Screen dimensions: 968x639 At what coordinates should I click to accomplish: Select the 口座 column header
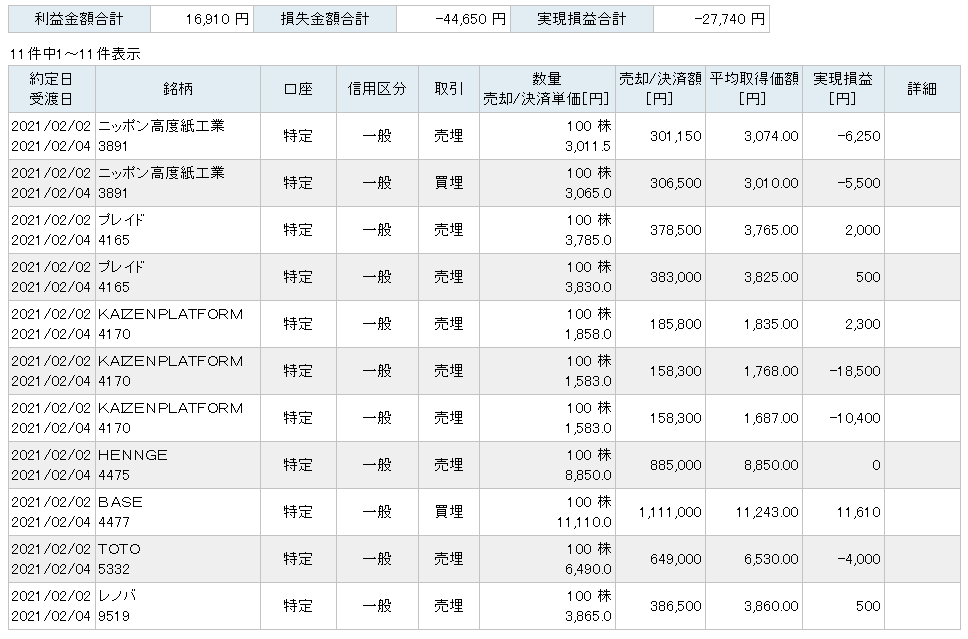point(298,89)
